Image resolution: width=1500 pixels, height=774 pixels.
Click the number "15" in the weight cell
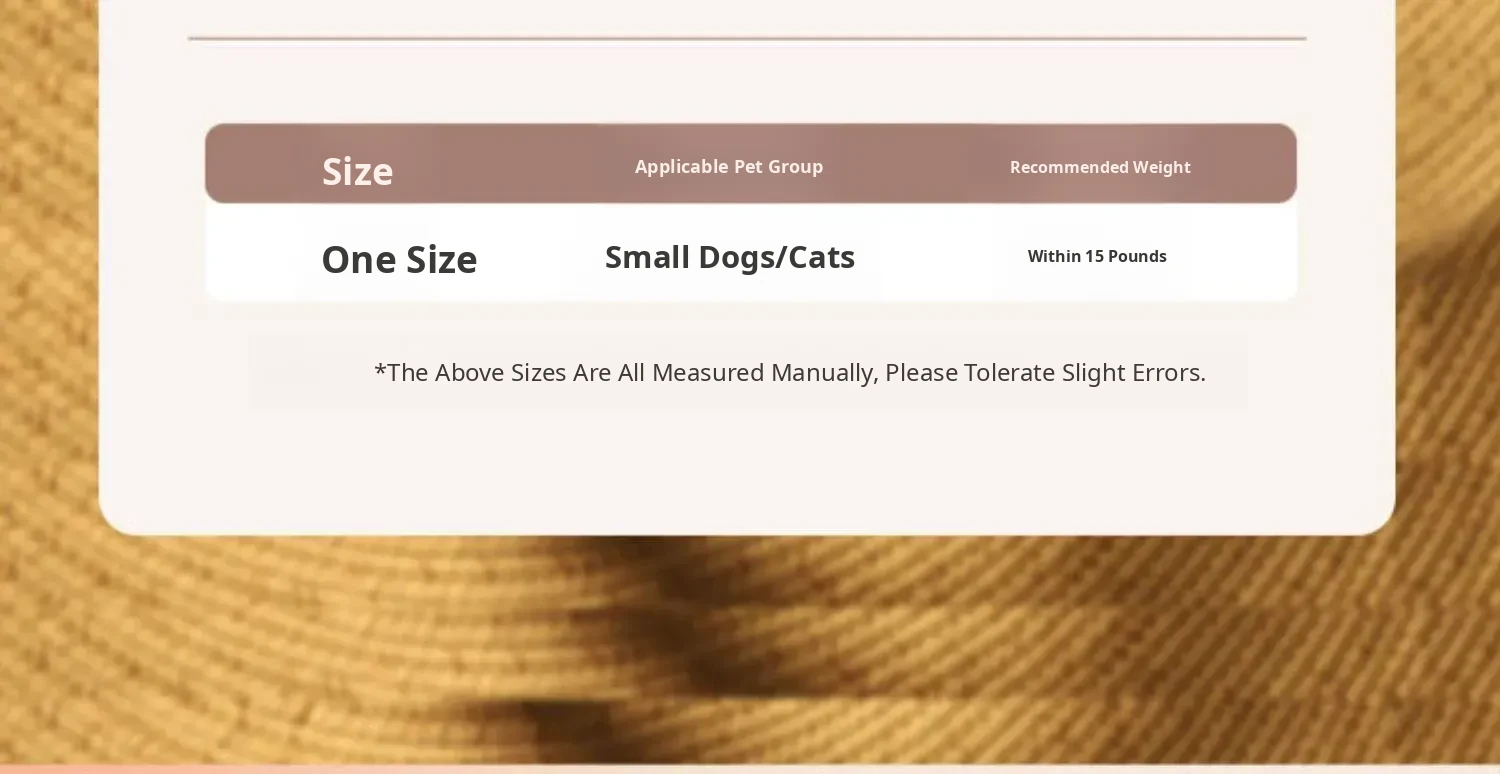(x=1093, y=256)
